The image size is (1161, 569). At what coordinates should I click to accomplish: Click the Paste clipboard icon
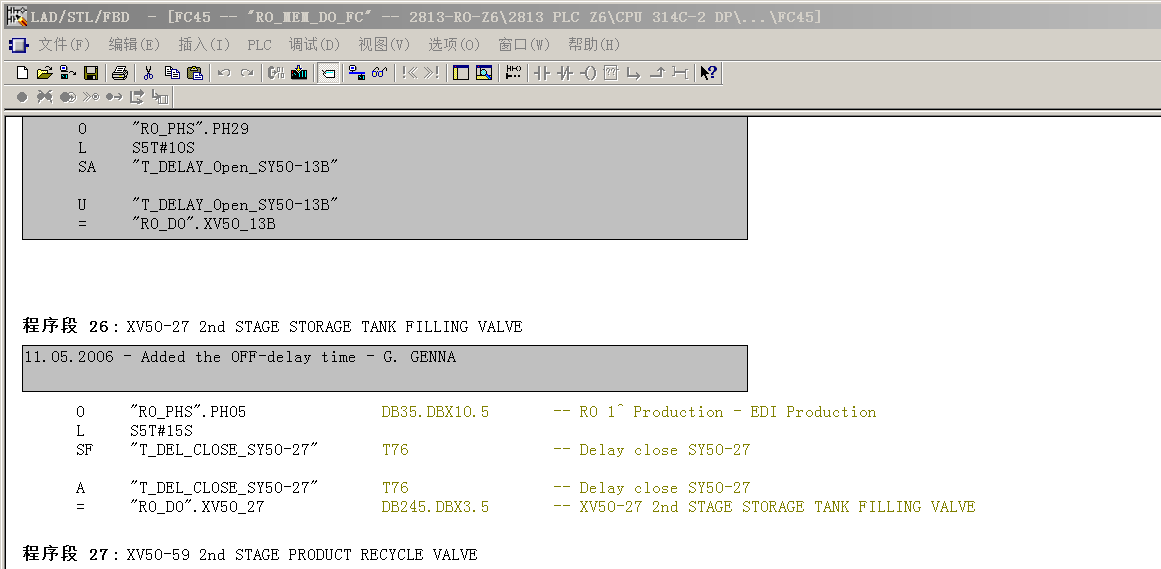[195, 73]
